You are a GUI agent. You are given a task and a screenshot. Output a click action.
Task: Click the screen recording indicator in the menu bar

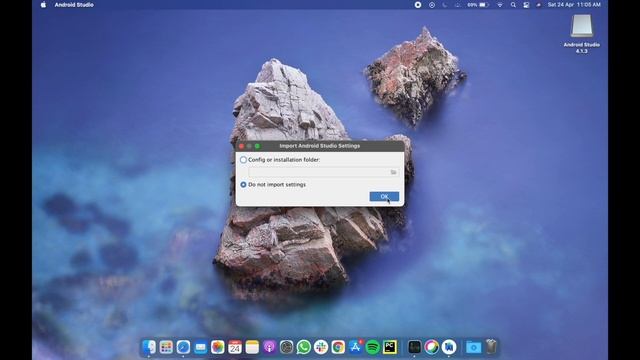[418, 5]
